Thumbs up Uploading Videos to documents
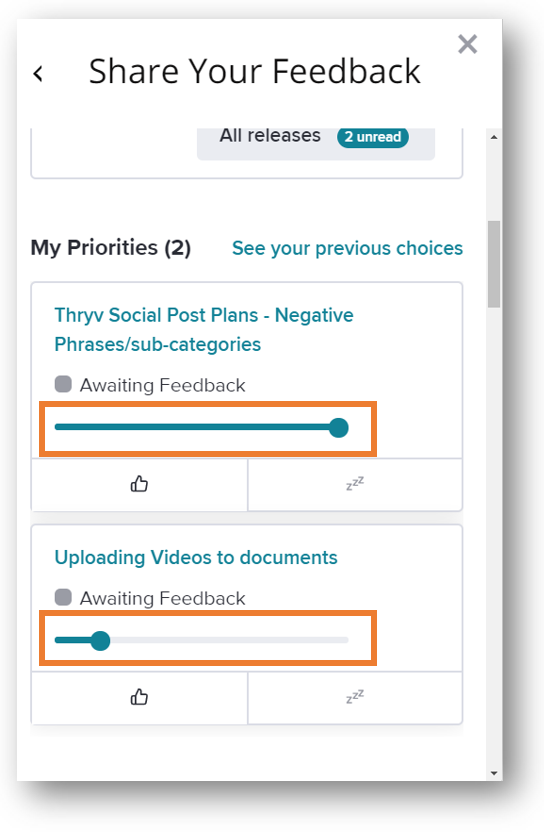The height and width of the screenshot is (836, 544). tap(139, 697)
